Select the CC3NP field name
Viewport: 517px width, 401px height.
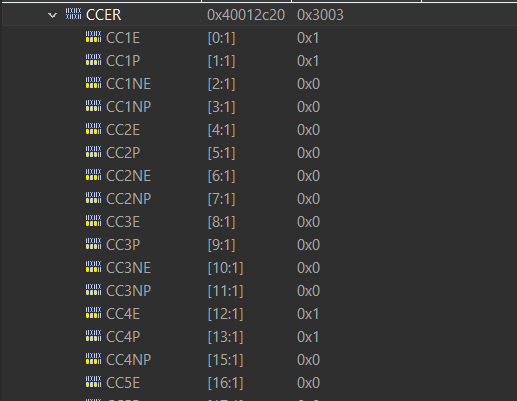[128, 291]
